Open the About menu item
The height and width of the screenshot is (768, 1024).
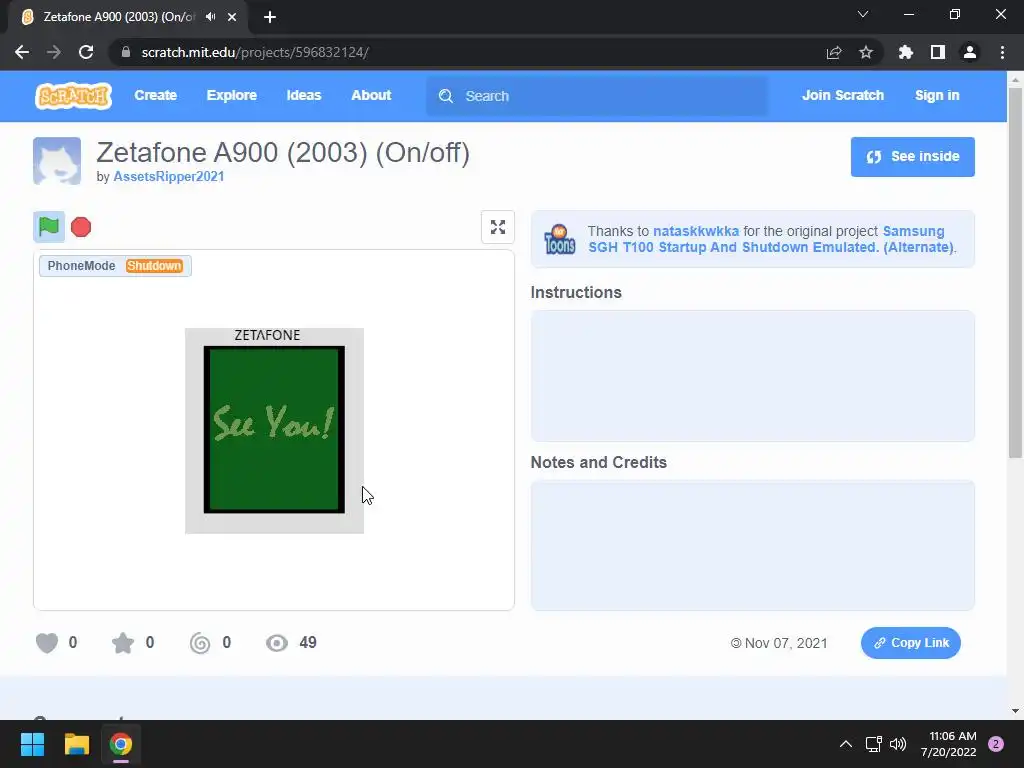click(x=371, y=95)
